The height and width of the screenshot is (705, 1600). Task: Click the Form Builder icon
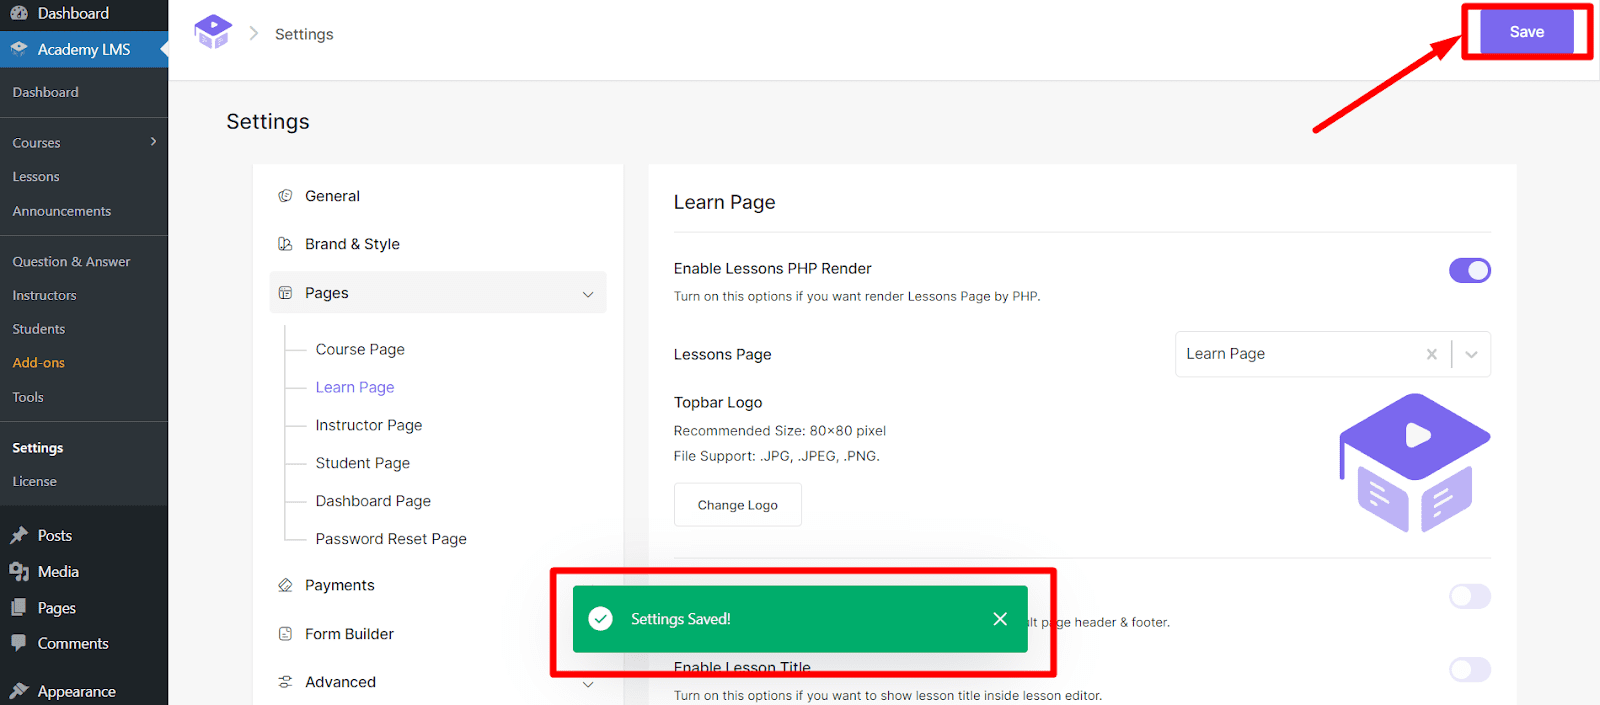point(285,634)
